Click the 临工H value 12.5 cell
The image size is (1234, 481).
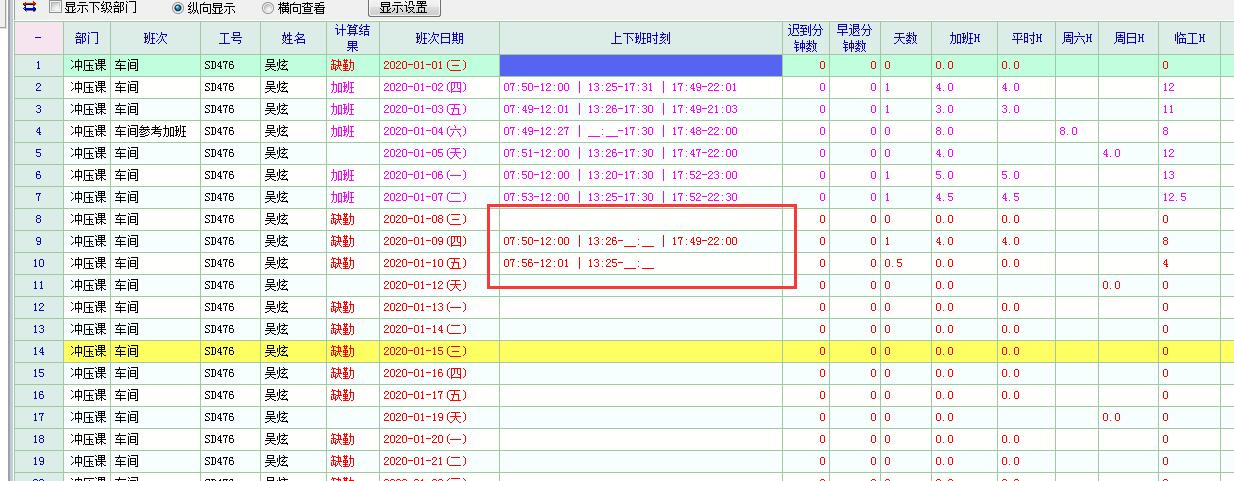[1188, 197]
